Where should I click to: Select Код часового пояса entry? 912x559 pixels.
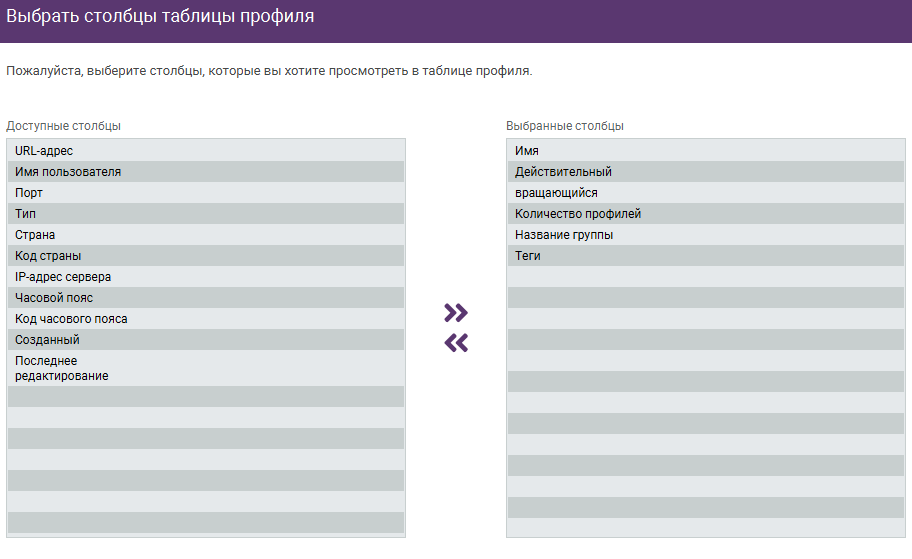point(206,318)
